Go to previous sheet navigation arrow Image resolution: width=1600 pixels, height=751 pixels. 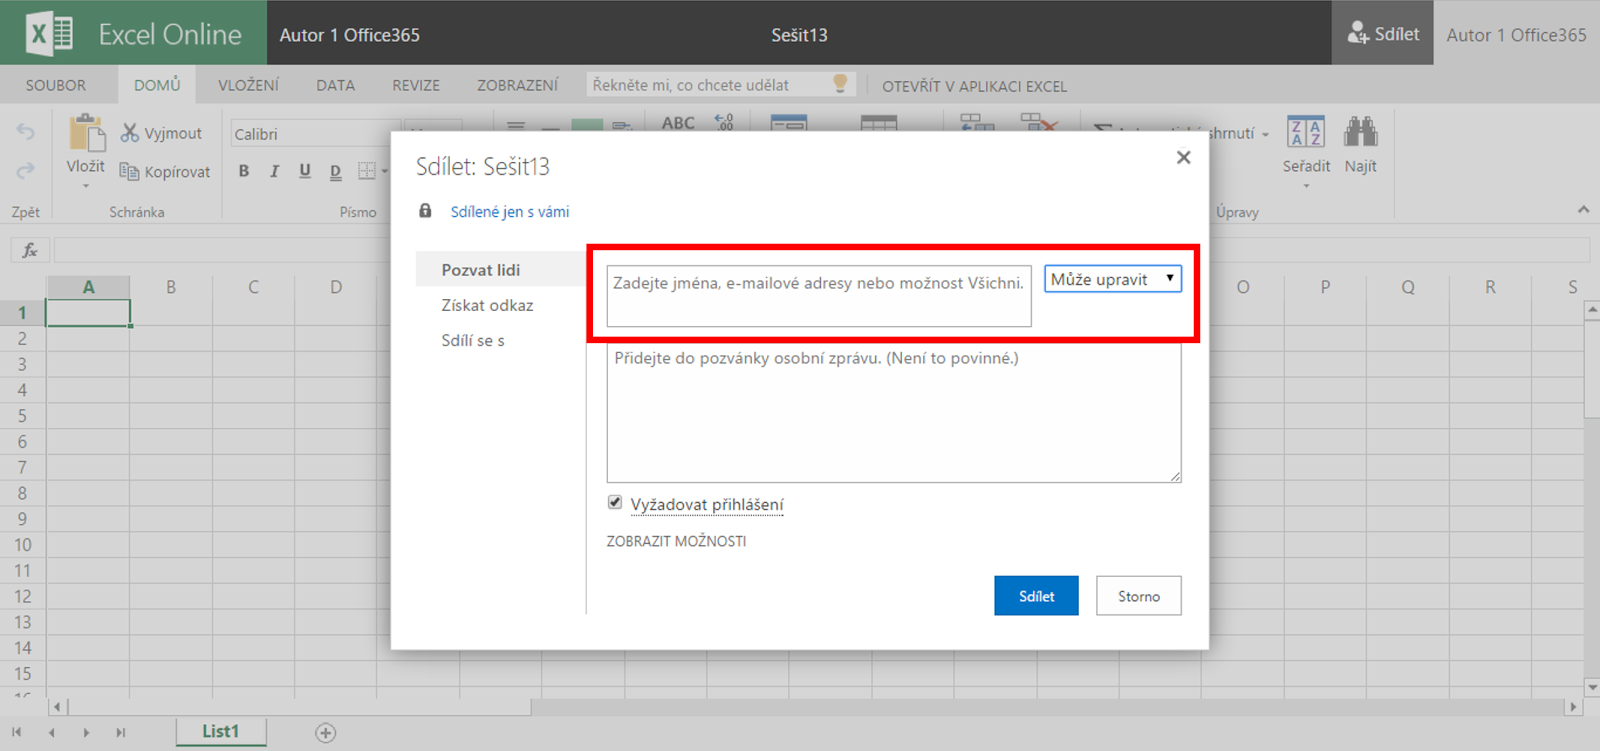[x=52, y=733]
